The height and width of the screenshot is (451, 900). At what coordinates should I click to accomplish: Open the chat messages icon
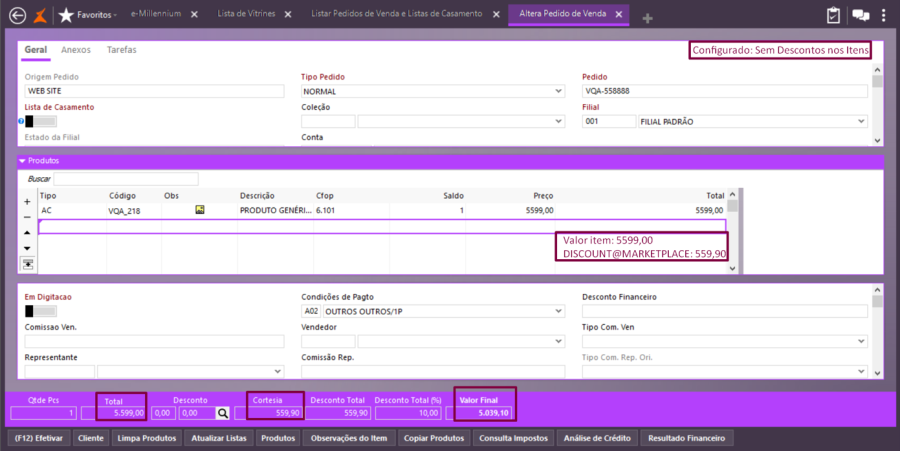[x=860, y=15]
